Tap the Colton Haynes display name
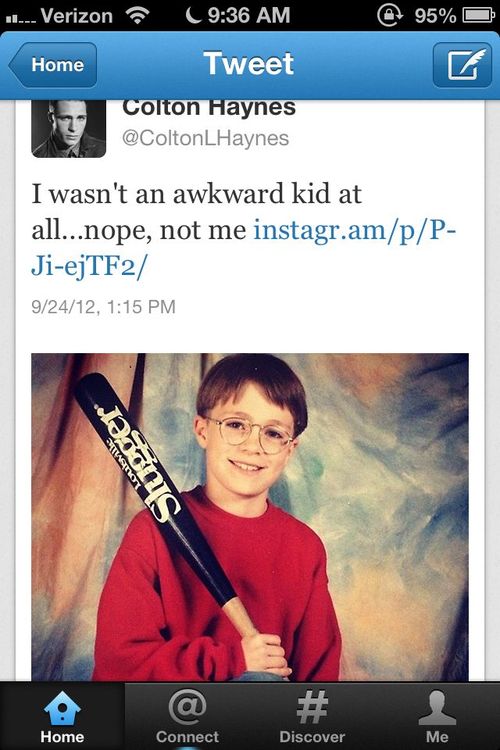500x750 pixels. (x=209, y=107)
